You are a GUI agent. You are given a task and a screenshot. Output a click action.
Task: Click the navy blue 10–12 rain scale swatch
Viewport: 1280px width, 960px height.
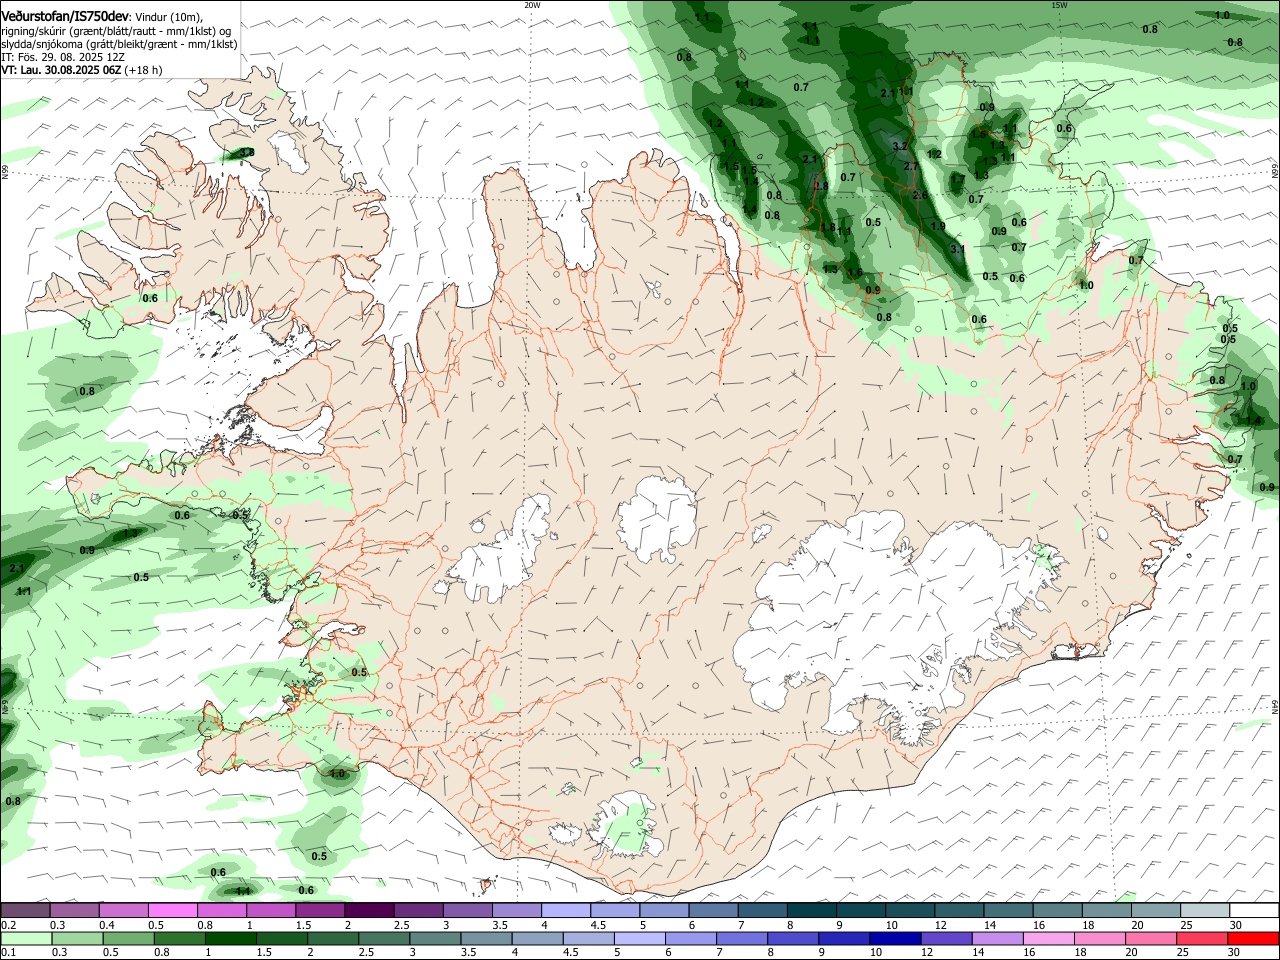tap(894, 938)
